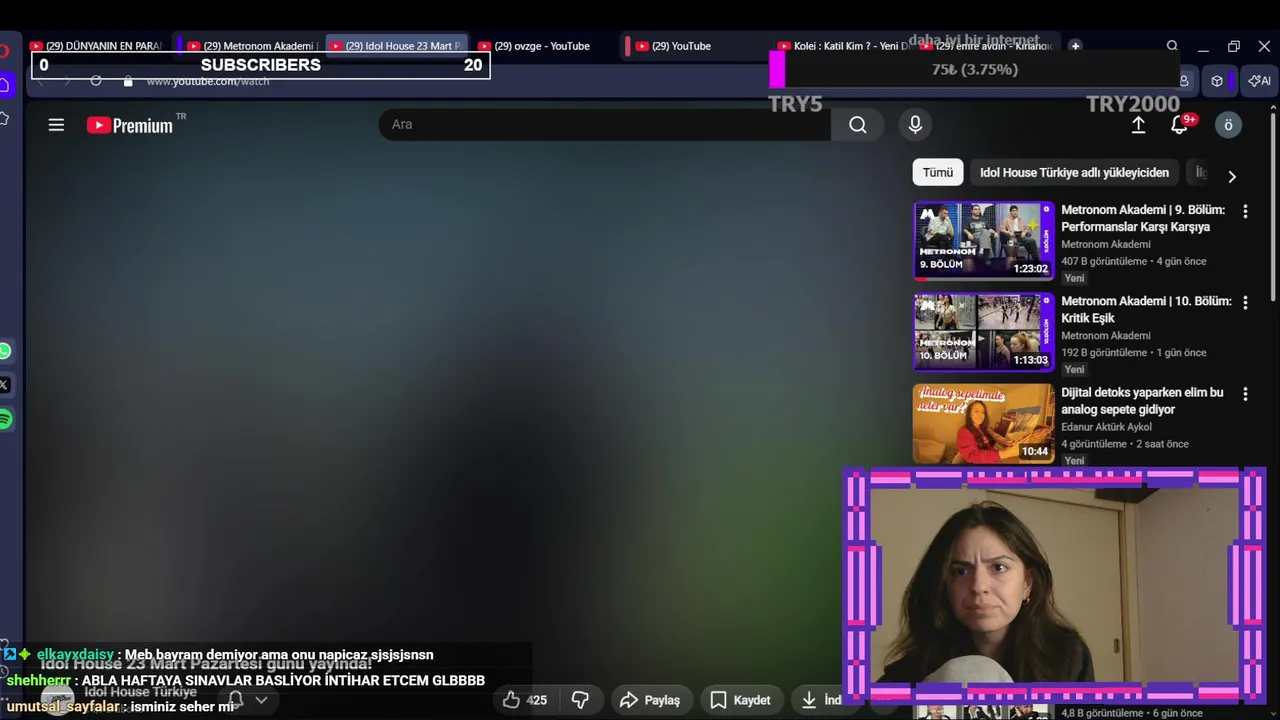Click the Idol House 23 Mart video title

coord(206,664)
